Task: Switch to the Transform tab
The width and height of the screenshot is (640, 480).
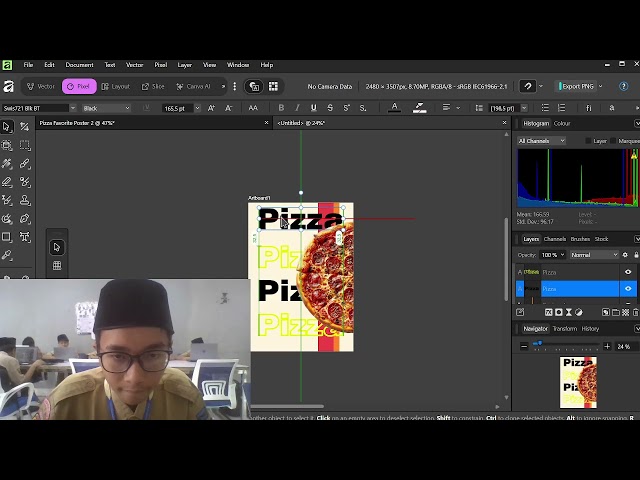Action: point(564,329)
